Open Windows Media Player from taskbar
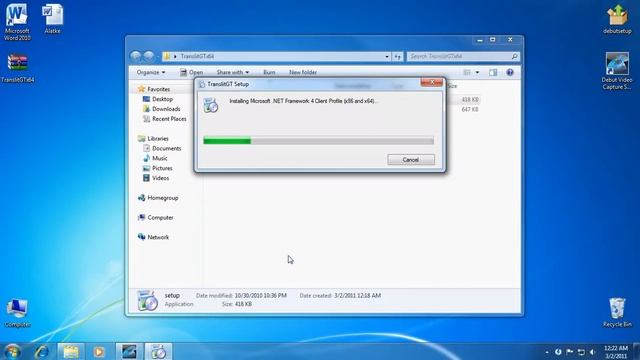The height and width of the screenshot is (360, 640). coord(99,351)
